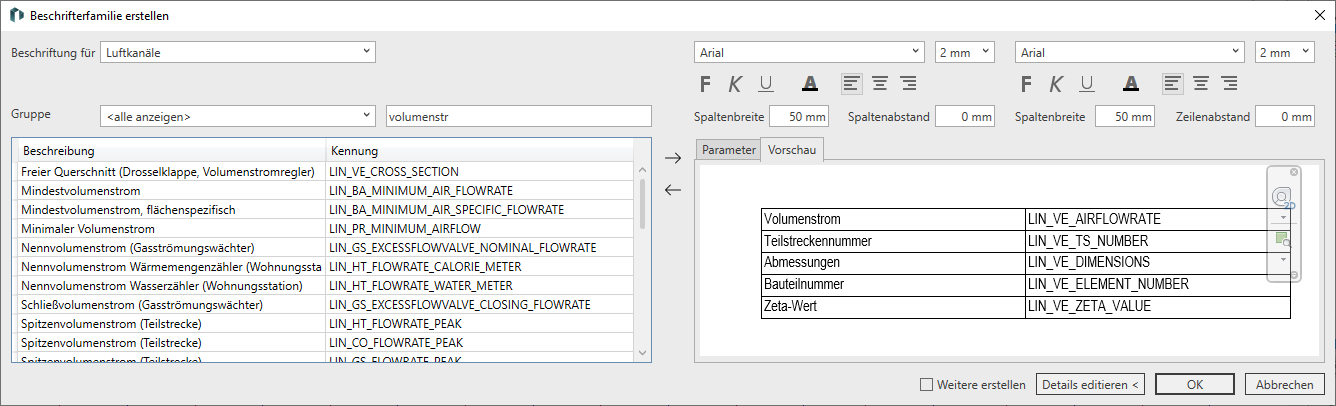Select LIN_CO_FLOWRATE_PEAK cell

tap(480, 342)
